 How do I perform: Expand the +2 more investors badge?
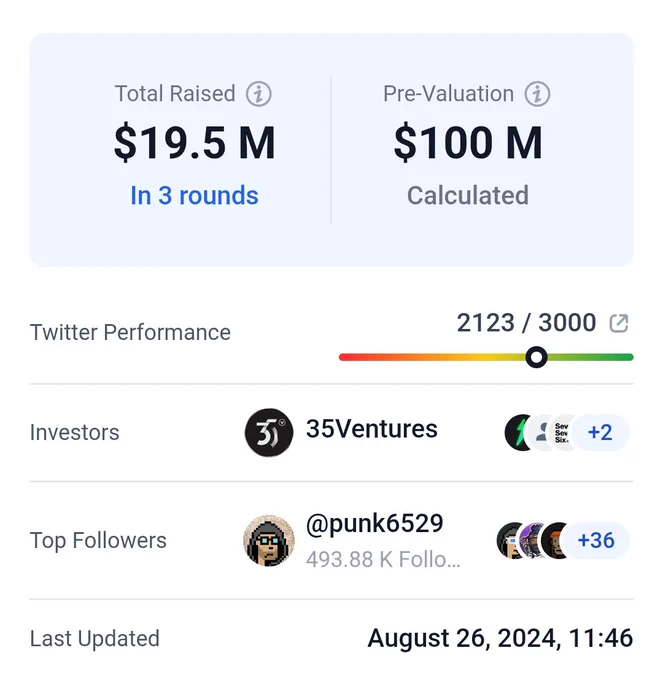(600, 432)
